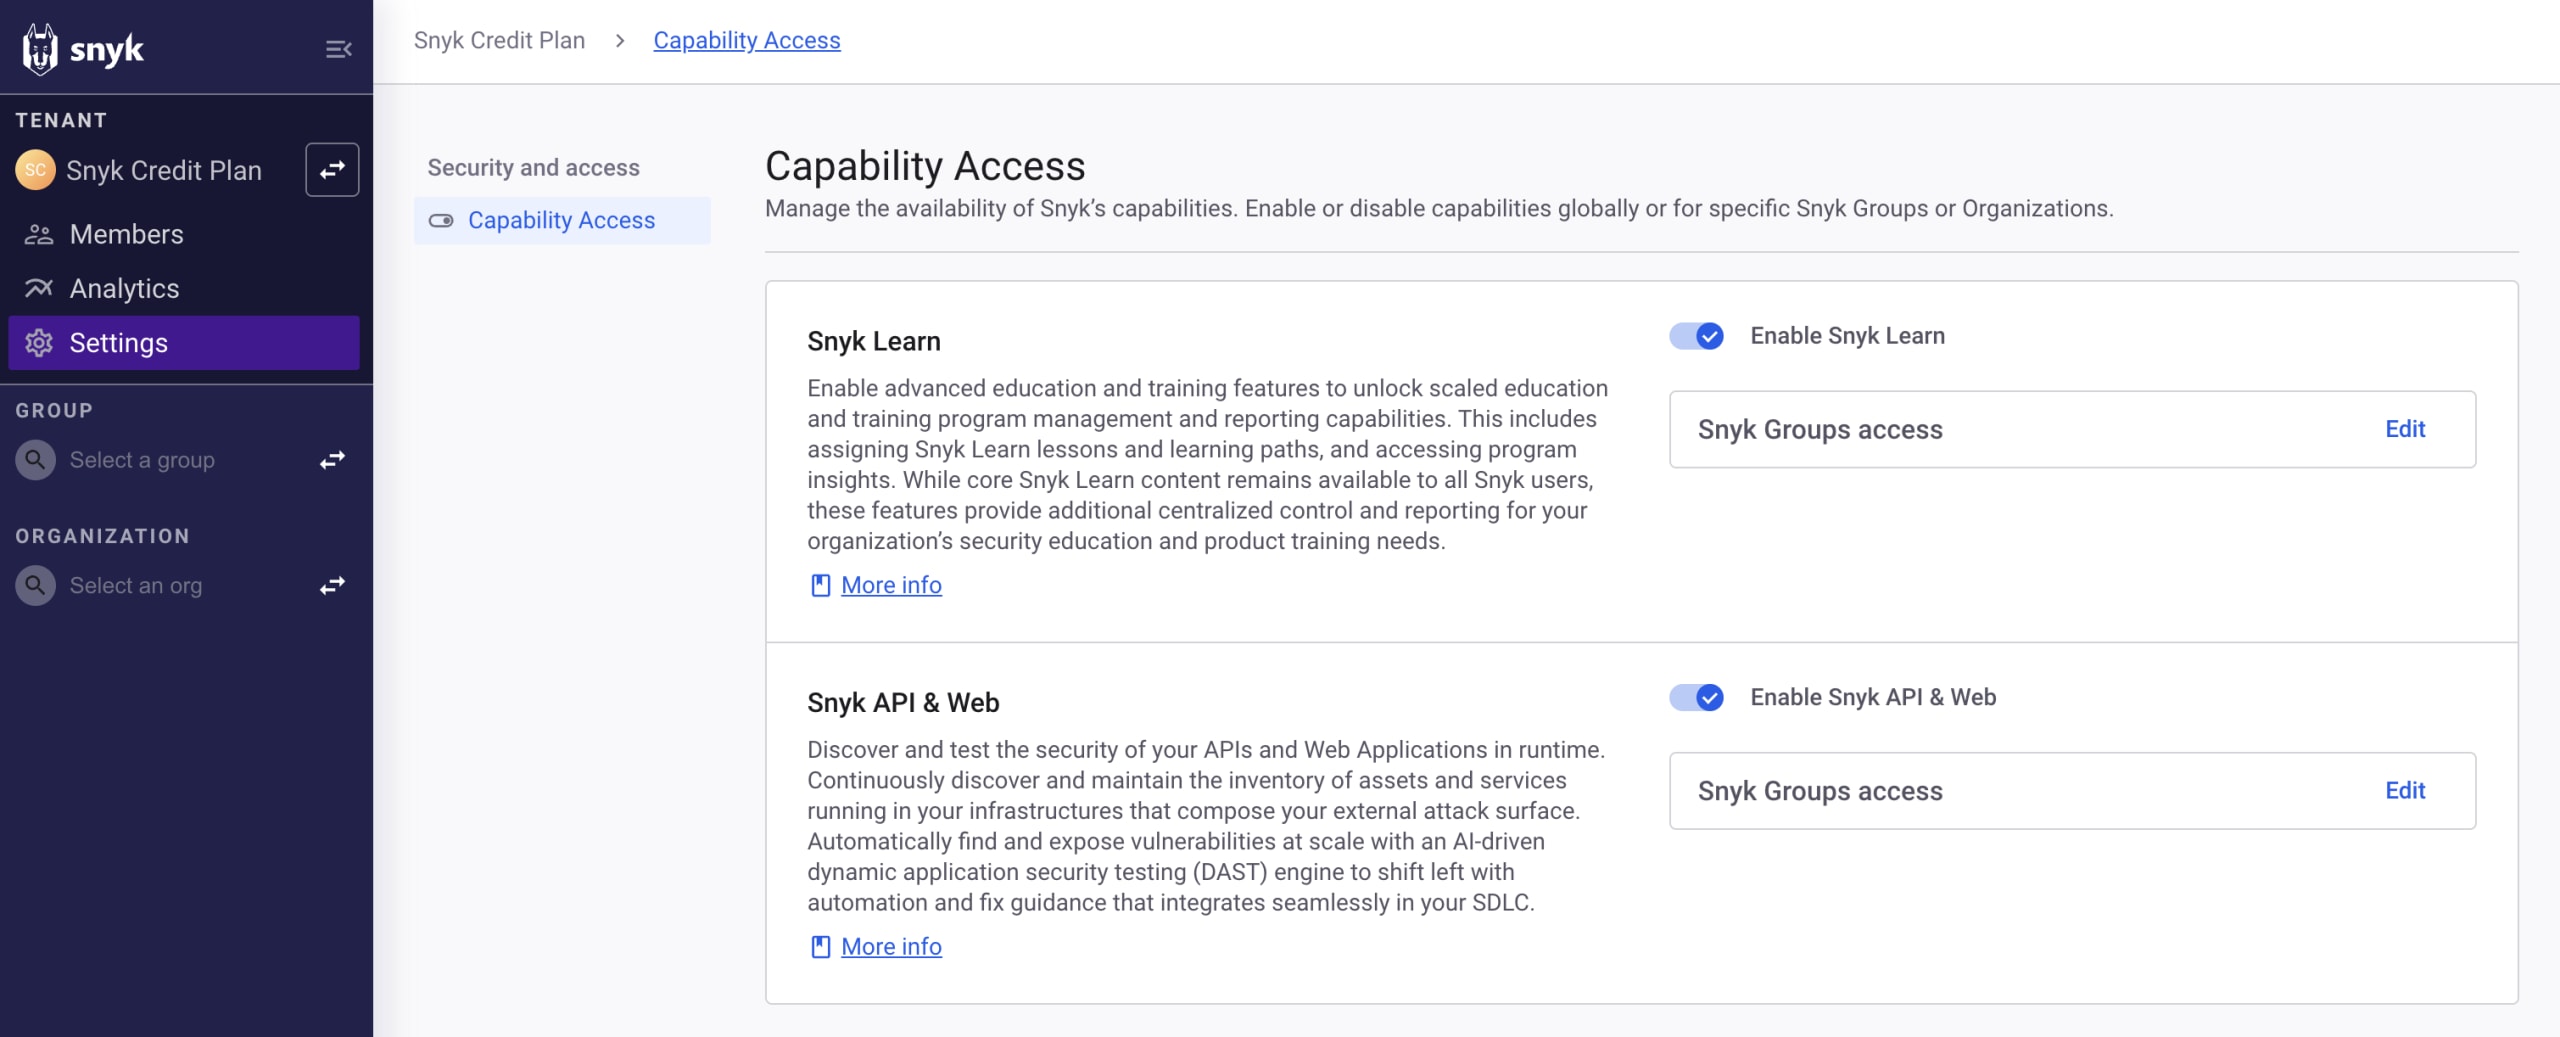Viewport: 2560px width, 1037px height.
Task: Click the ORGANIZATION sidebar label
Action: (102, 536)
